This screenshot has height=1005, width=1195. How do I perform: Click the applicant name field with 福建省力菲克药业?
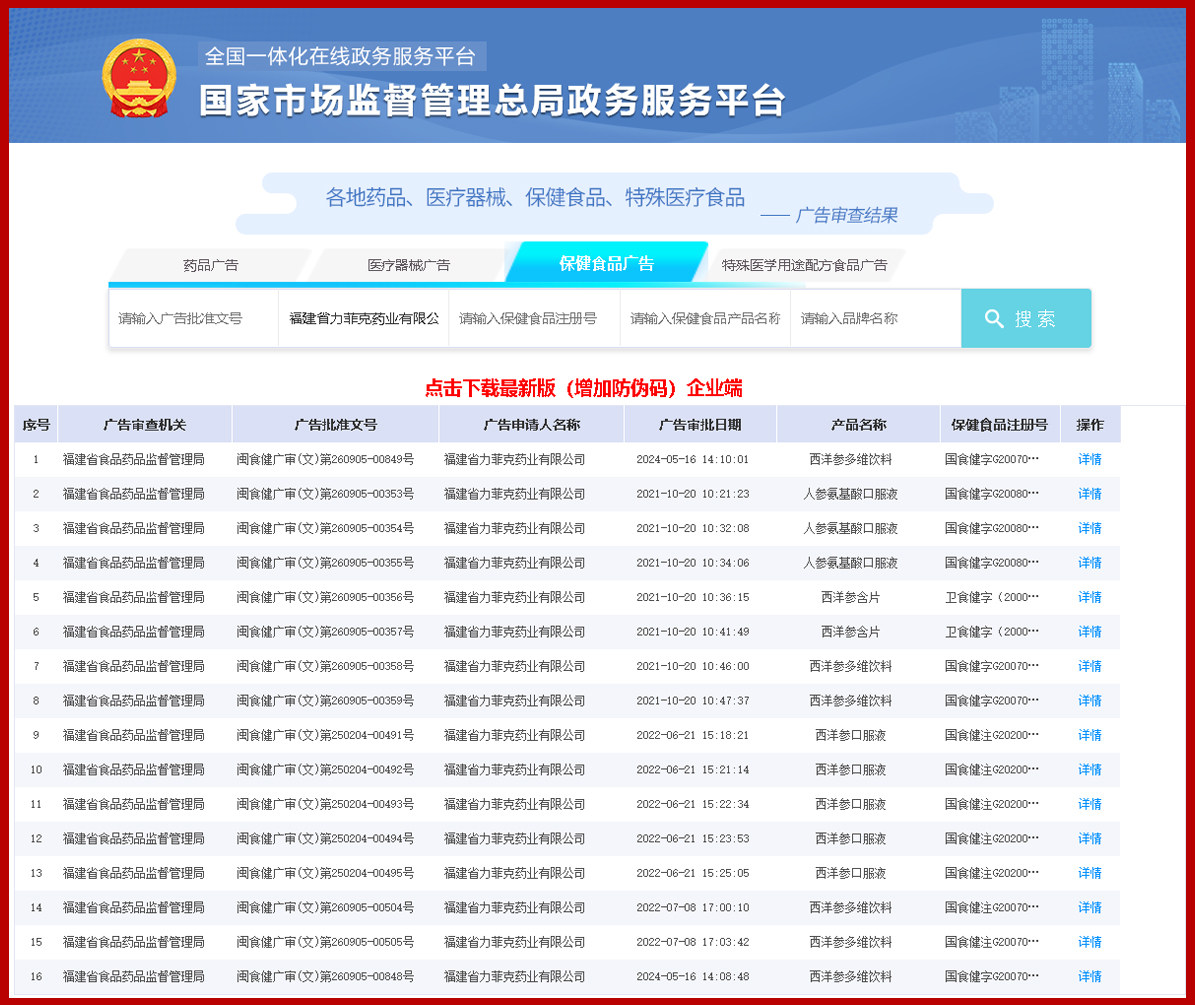[364, 318]
